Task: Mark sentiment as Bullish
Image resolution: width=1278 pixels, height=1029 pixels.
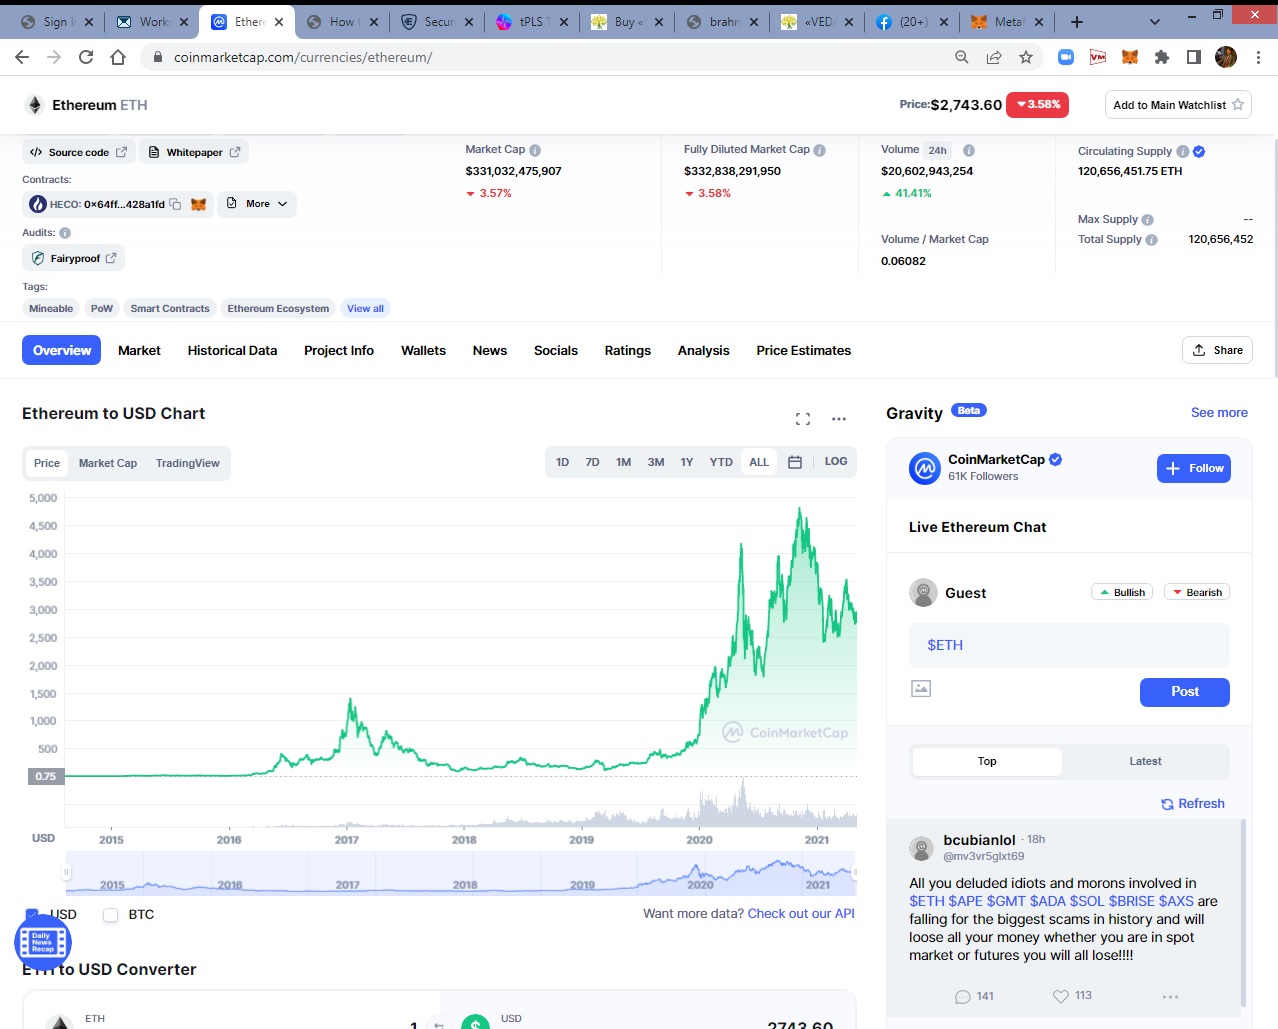Action: [1122, 592]
